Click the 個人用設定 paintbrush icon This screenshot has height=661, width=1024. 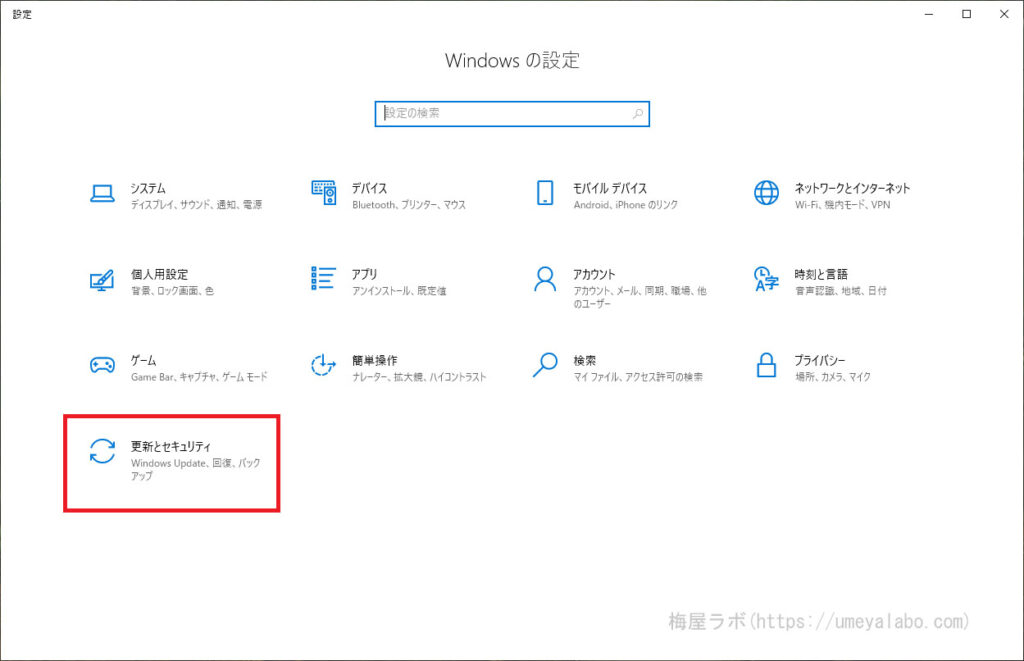click(102, 280)
